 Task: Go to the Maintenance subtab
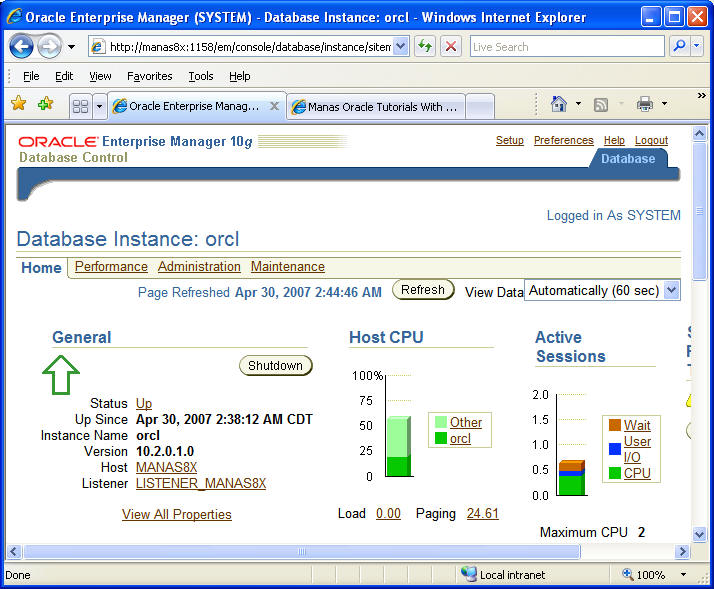click(288, 266)
